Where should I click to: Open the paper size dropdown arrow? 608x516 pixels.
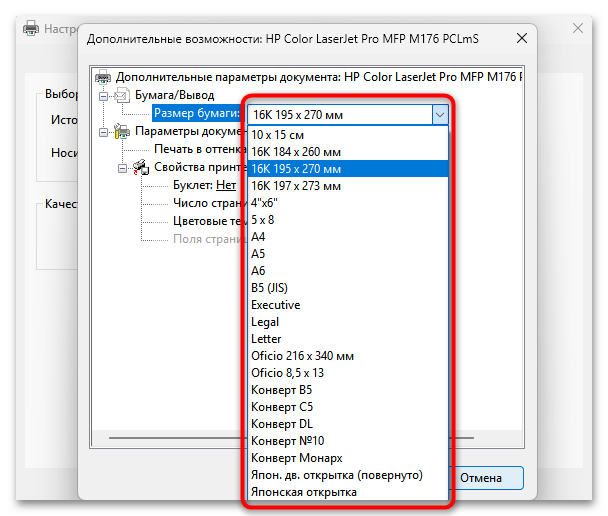[x=440, y=115]
